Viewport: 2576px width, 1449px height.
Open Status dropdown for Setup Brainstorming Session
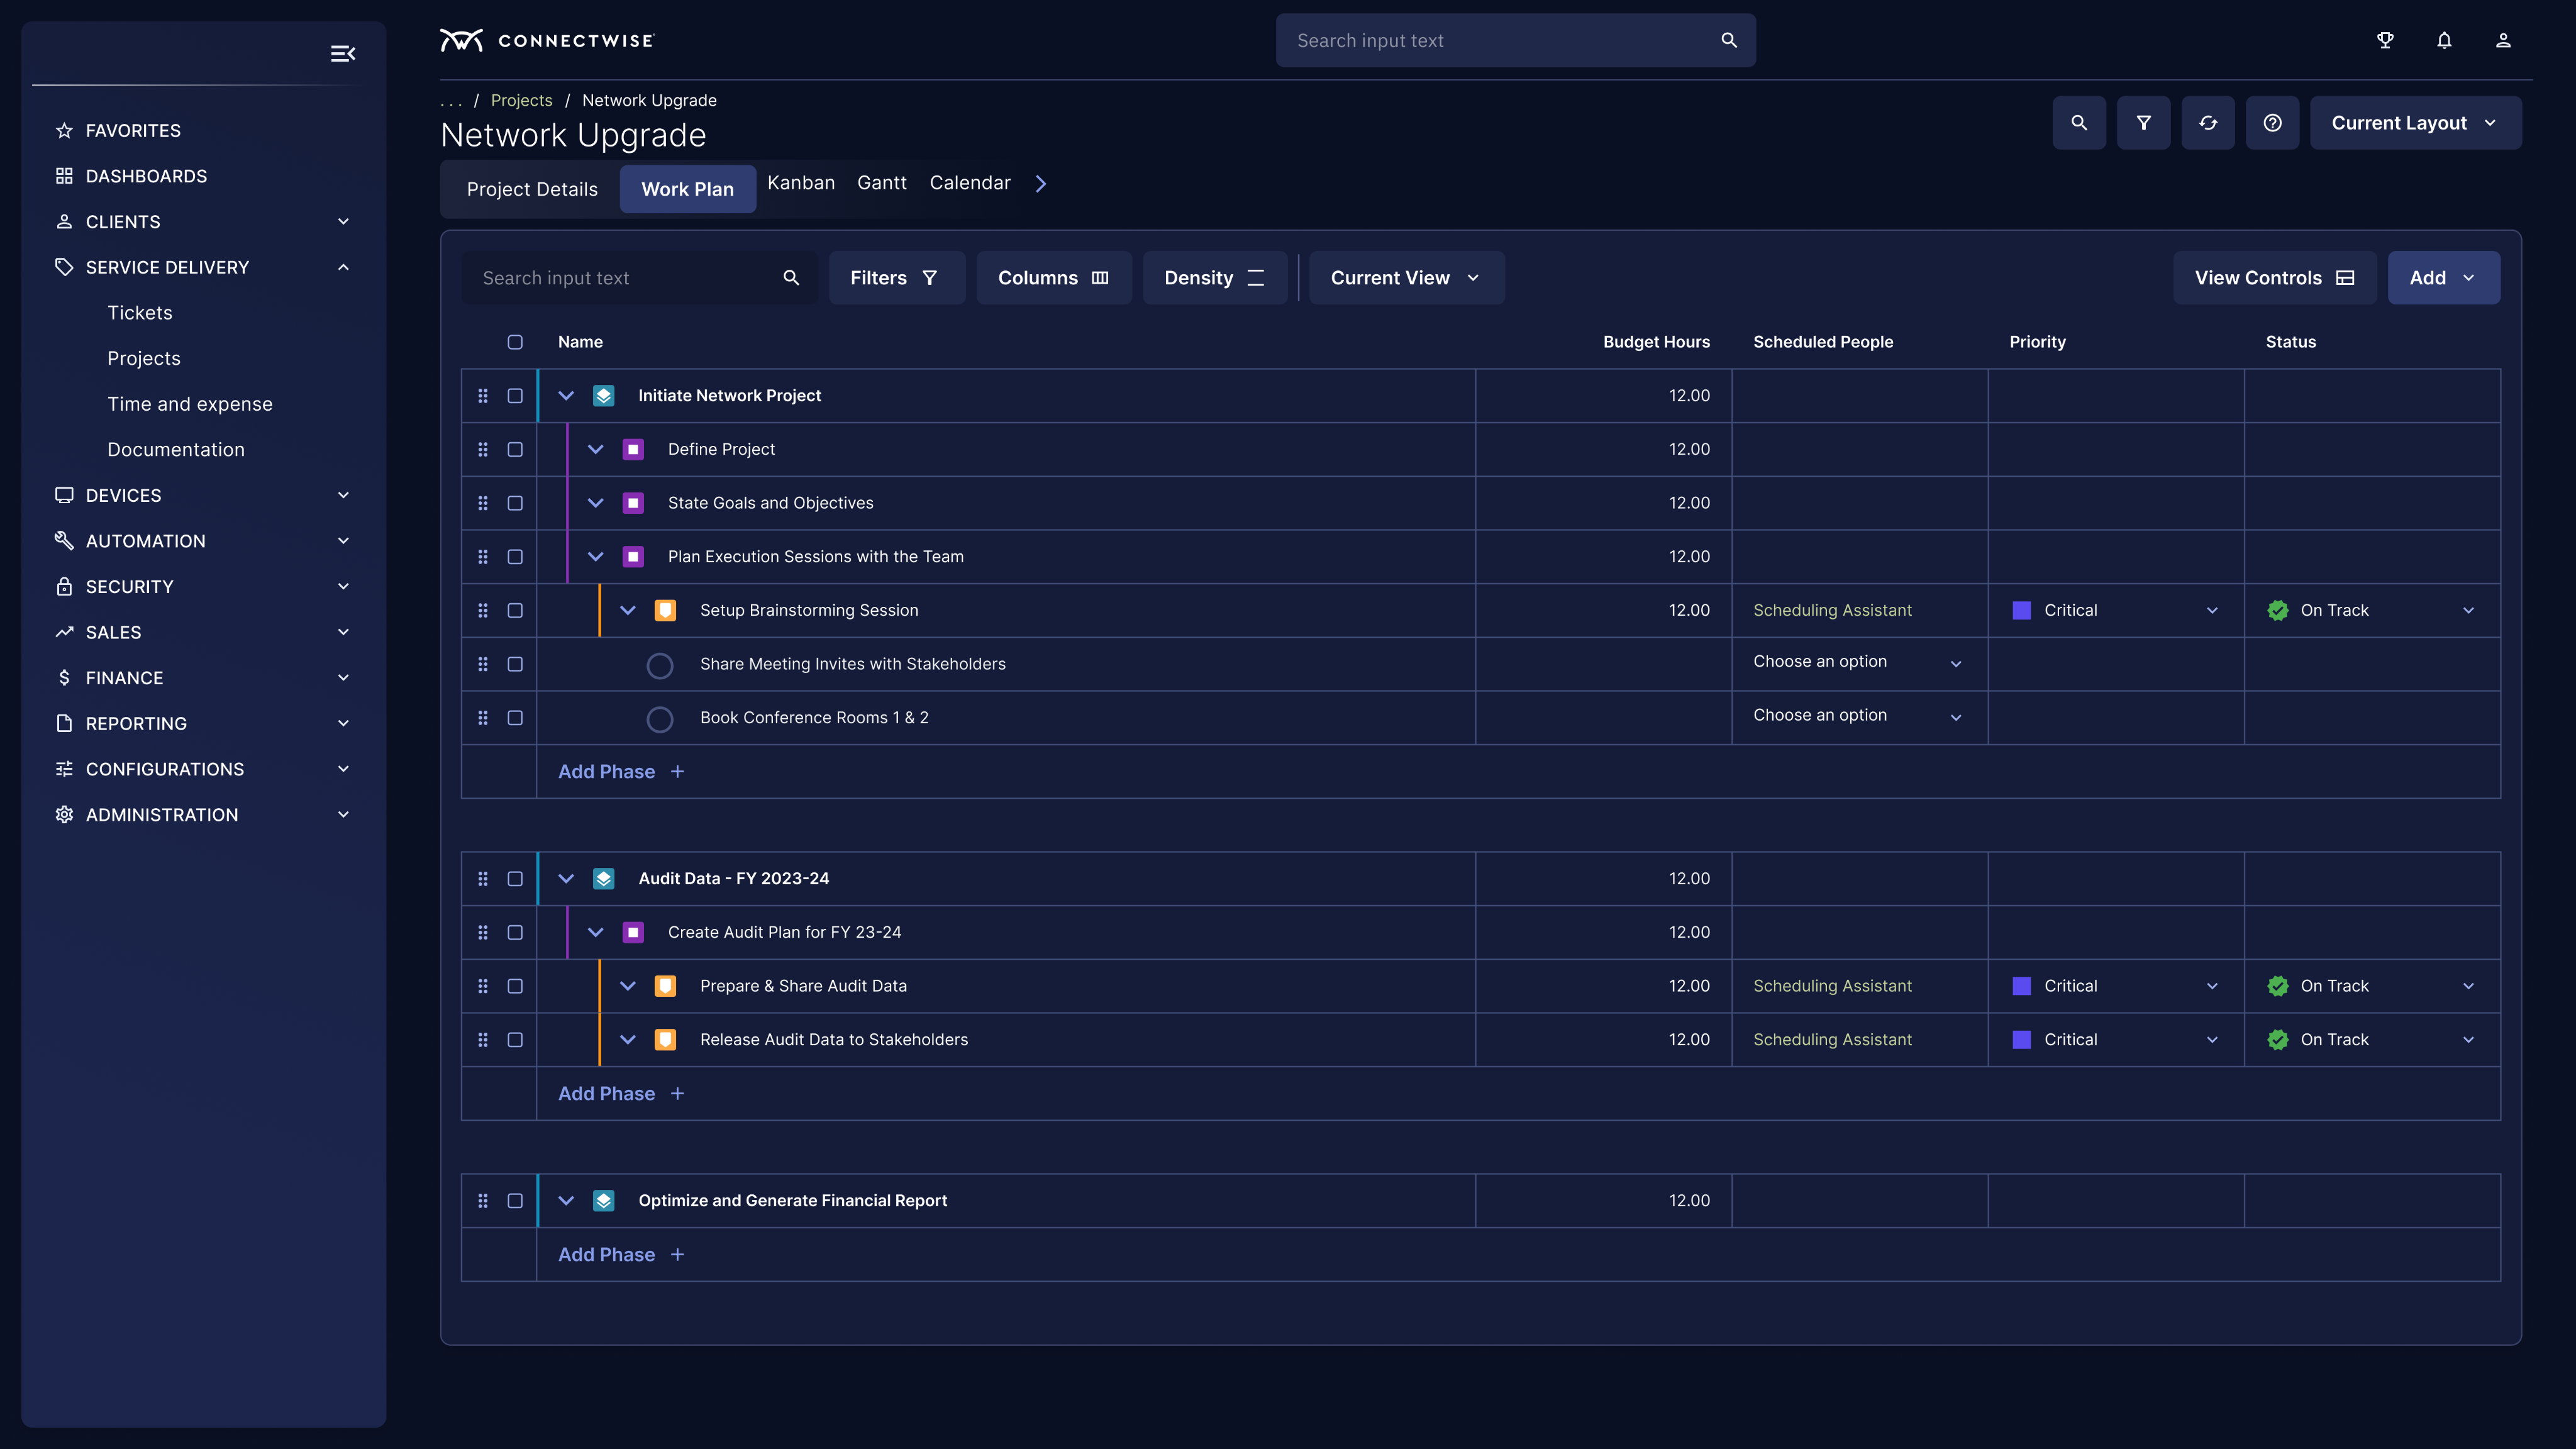2468,611
